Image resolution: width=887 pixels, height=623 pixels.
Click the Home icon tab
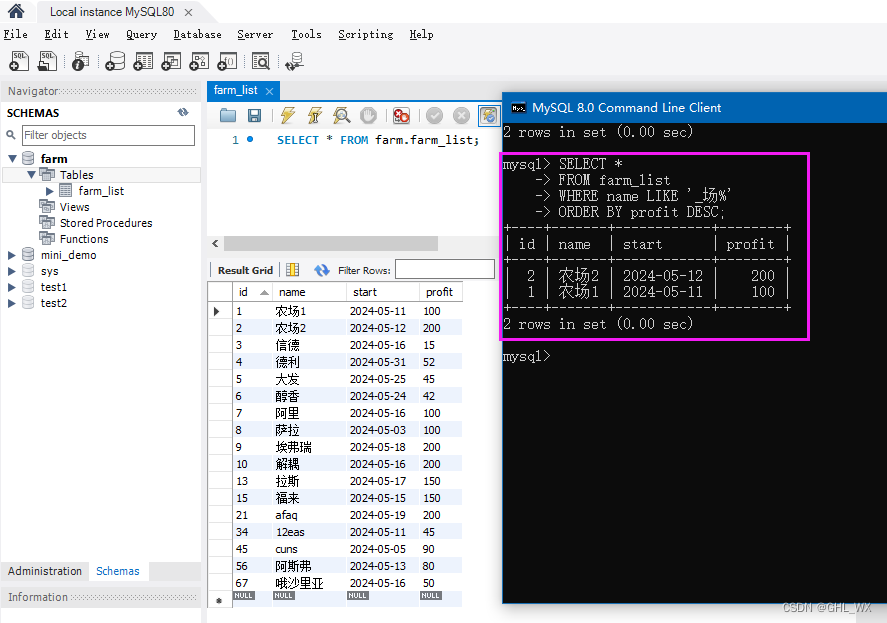(16, 11)
